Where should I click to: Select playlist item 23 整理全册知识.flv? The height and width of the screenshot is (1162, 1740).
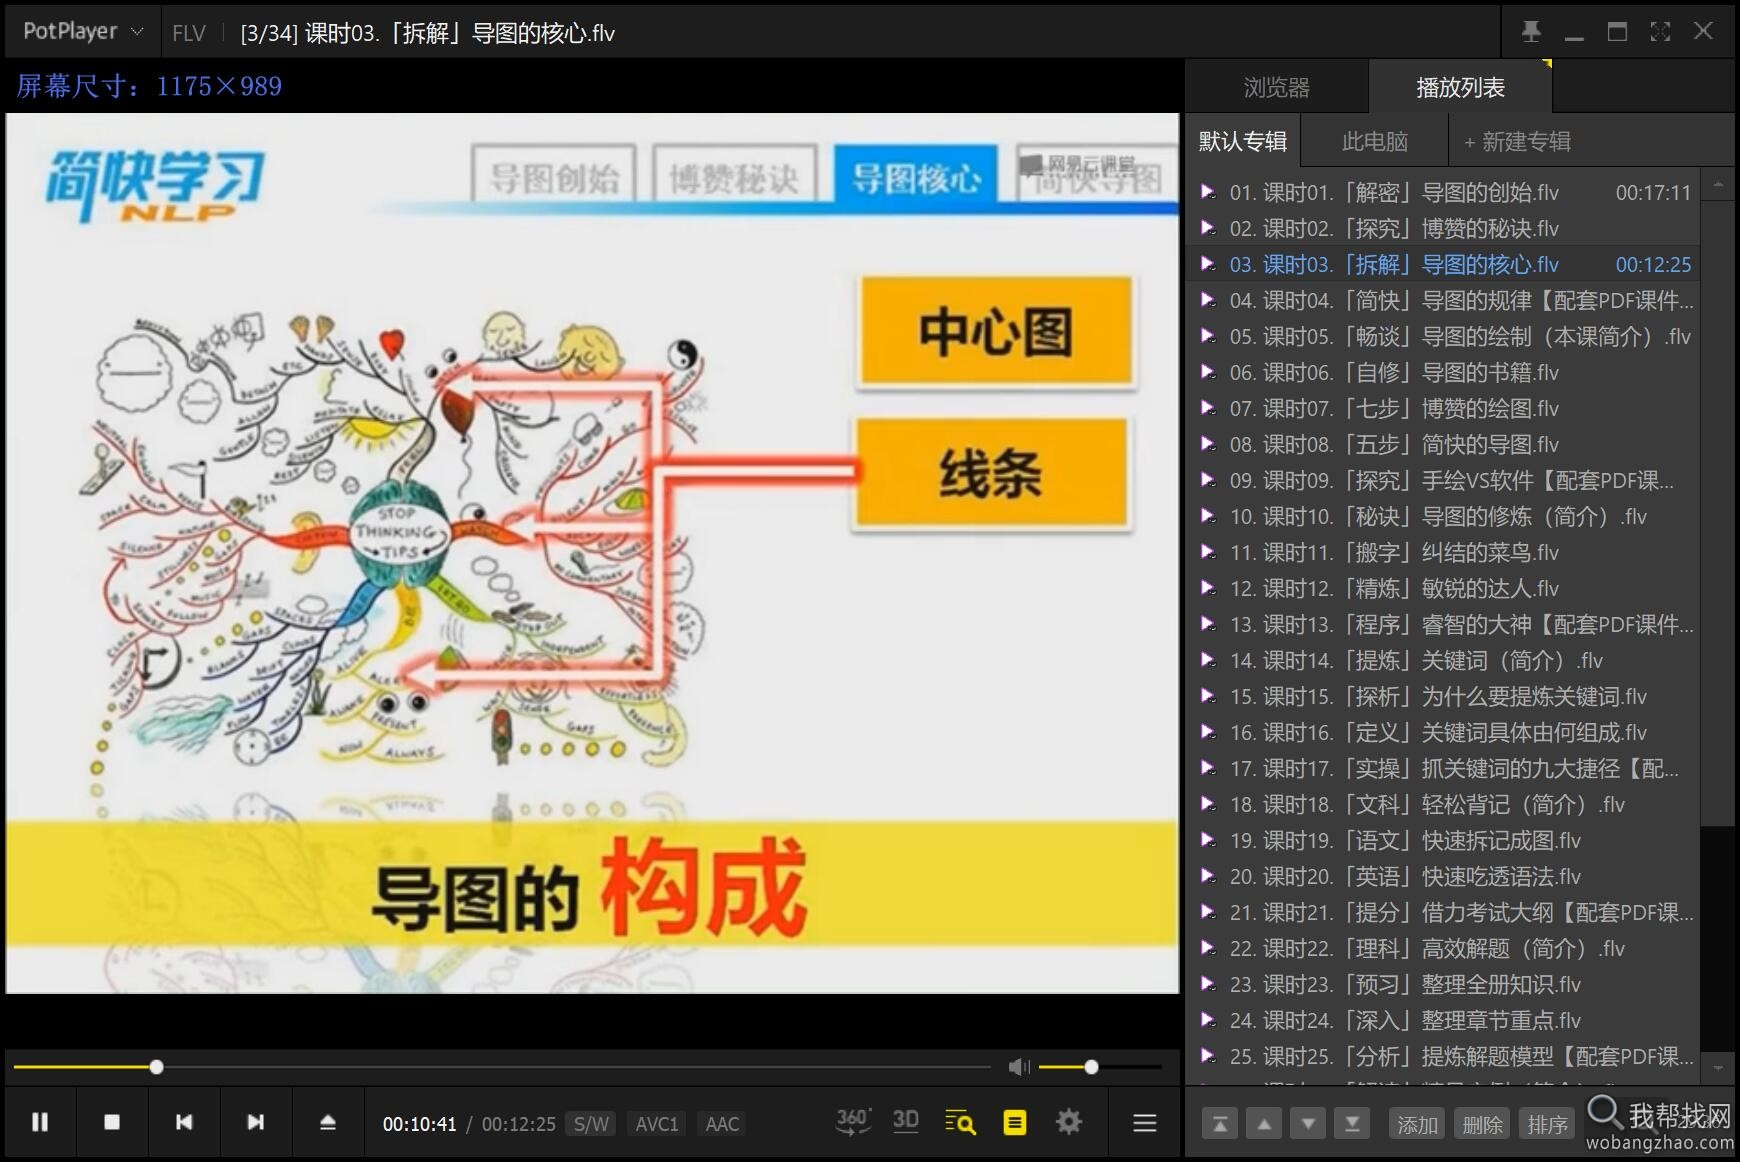coord(1445,984)
